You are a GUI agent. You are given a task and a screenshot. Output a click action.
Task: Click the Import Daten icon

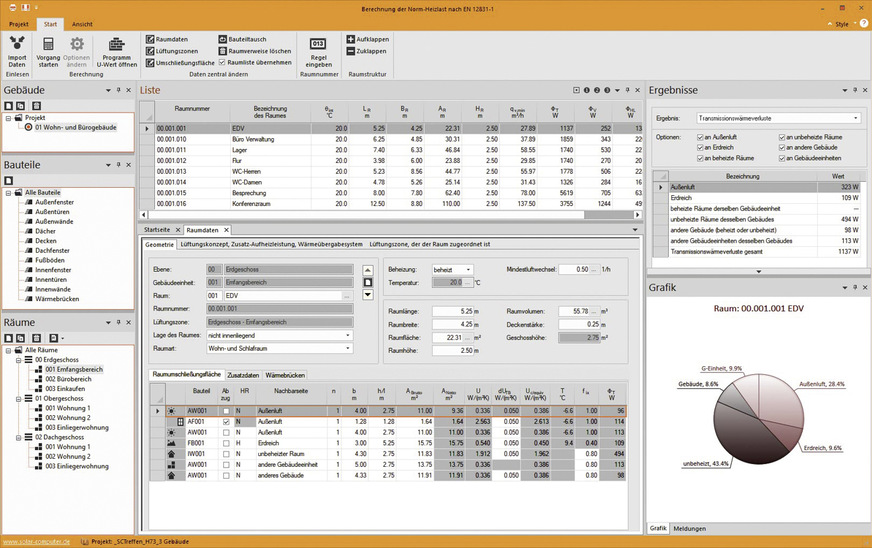[x=17, y=44]
